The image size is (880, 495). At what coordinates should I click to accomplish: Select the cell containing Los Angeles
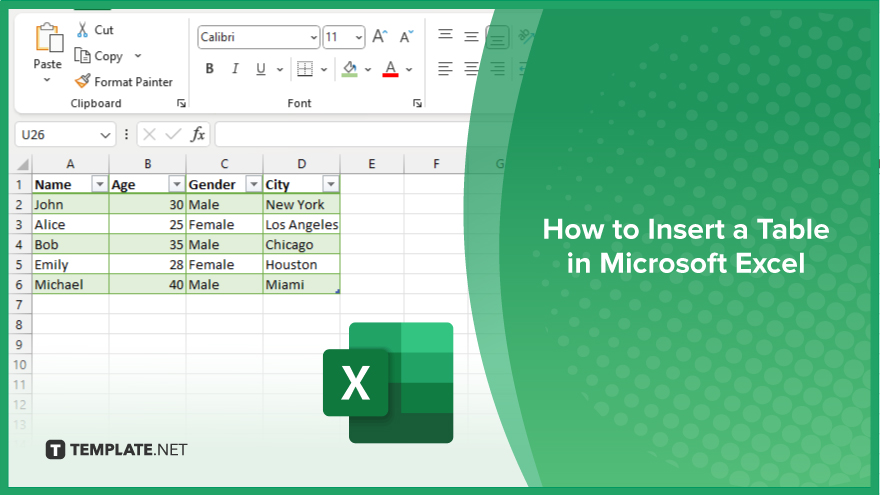tap(301, 224)
